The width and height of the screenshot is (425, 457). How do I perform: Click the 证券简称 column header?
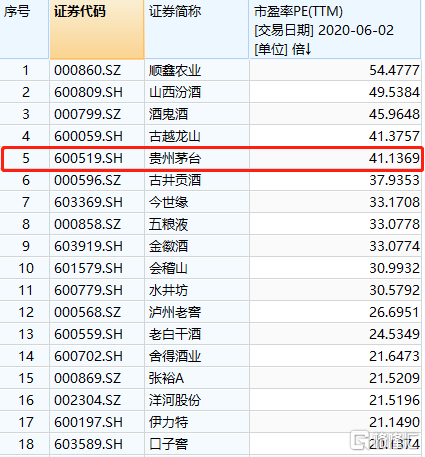(x=197, y=29)
